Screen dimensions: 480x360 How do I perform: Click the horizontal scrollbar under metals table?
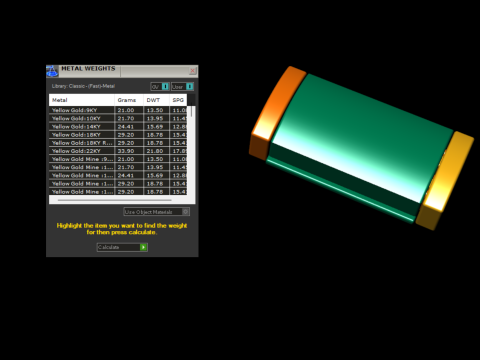click(x=115, y=200)
